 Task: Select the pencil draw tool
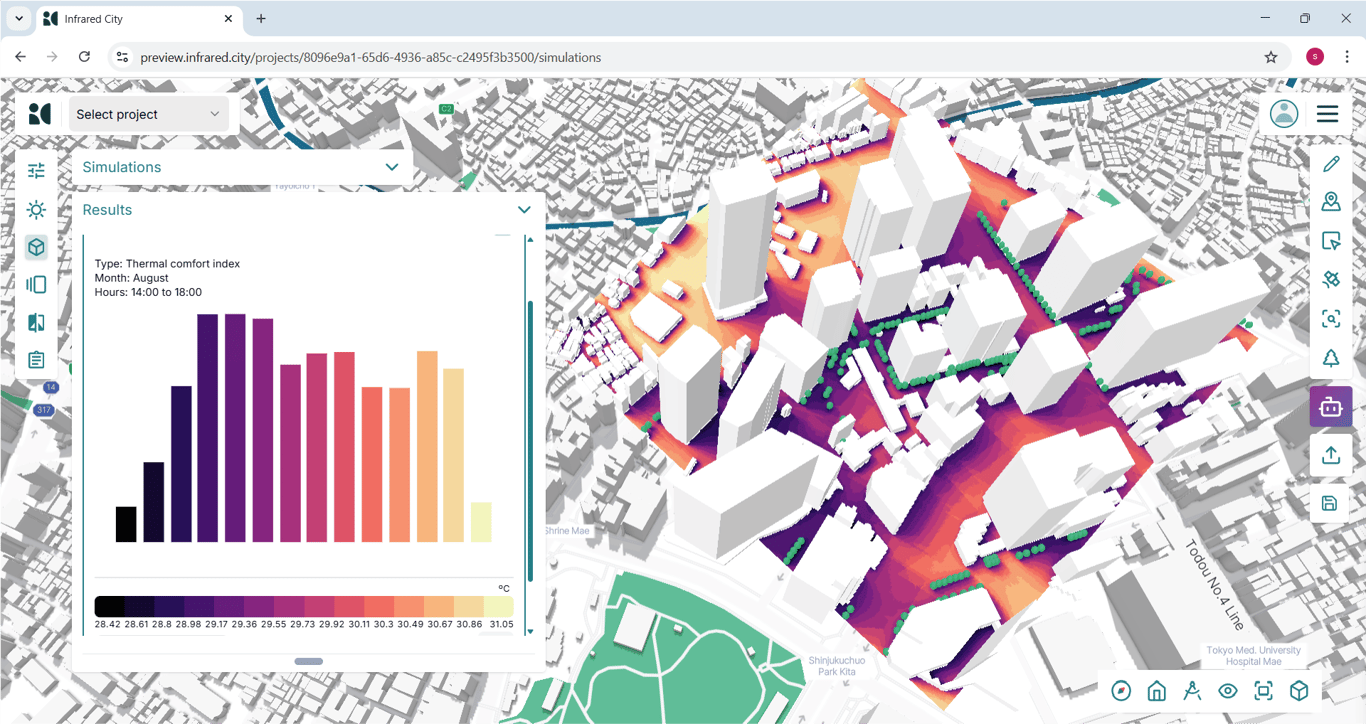click(x=1330, y=164)
